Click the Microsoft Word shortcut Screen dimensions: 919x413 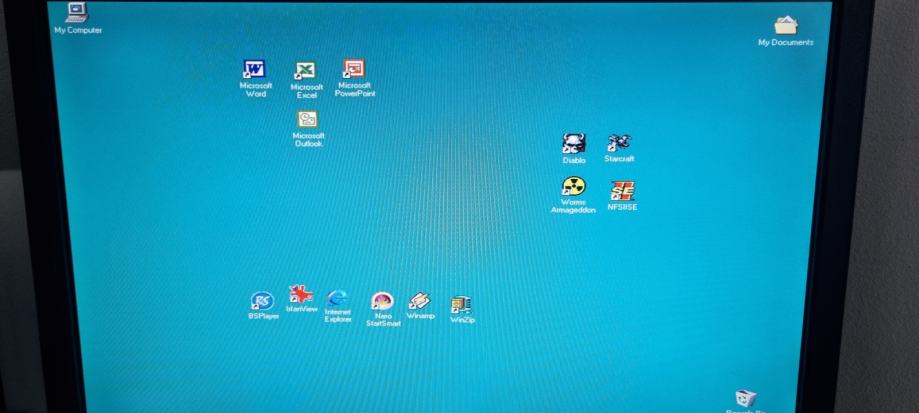pos(254,69)
